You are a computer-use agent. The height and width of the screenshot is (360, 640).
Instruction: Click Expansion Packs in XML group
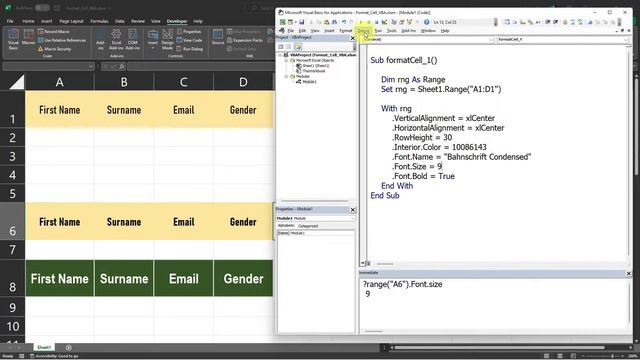pos(245,40)
